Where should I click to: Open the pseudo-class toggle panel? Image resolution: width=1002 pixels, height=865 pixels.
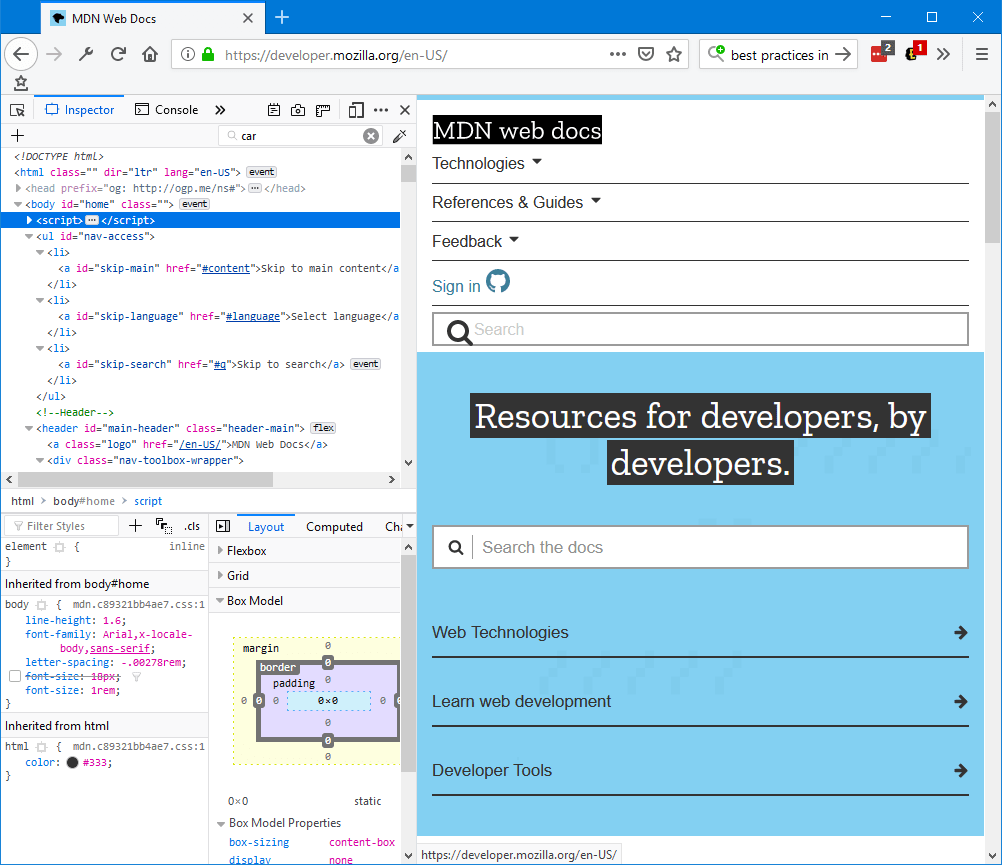(163, 527)
